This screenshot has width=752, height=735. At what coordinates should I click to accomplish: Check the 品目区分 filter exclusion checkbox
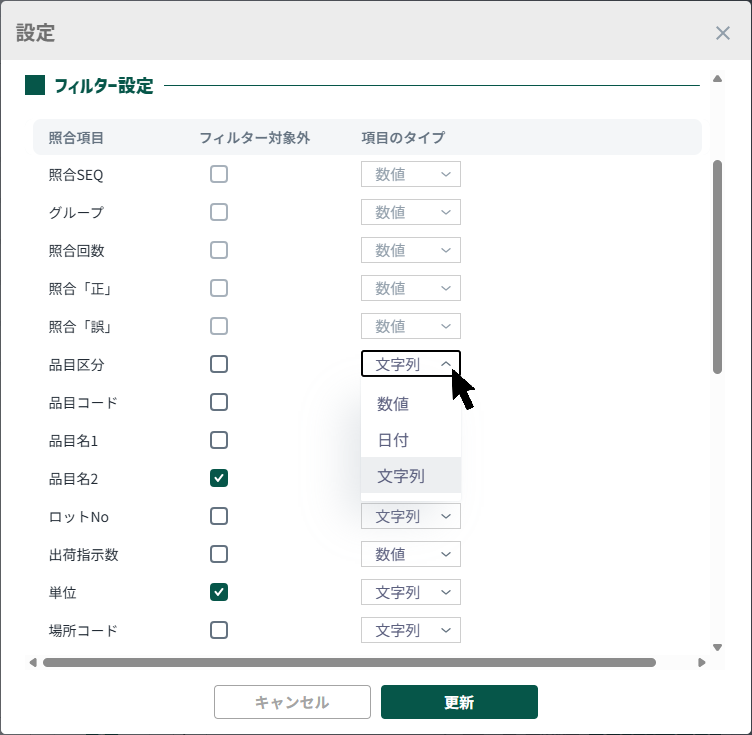(219, 364)
